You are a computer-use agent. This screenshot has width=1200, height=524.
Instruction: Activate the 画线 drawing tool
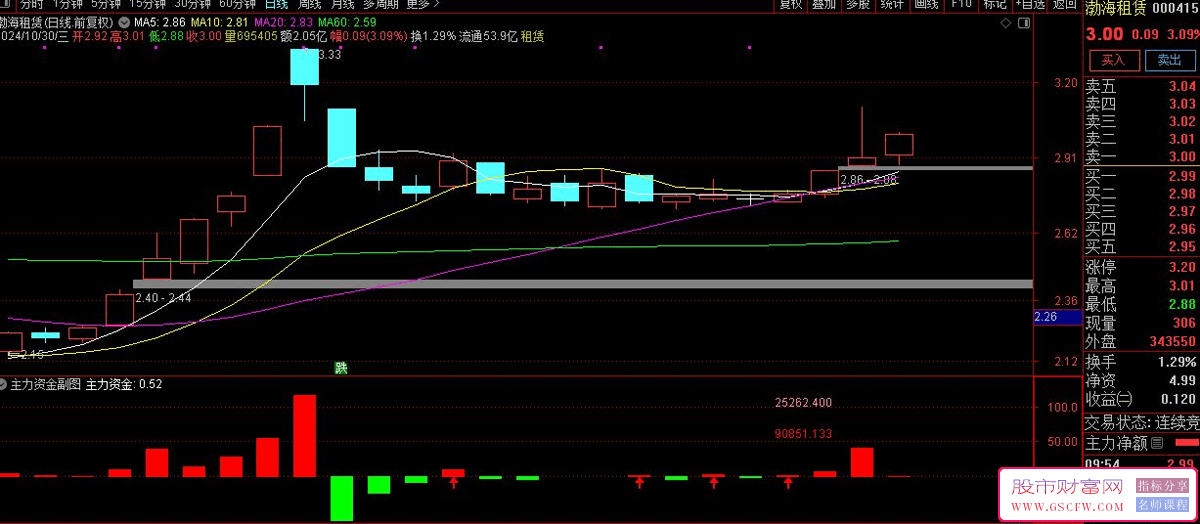pyautogui.click(x=927, y=4)
